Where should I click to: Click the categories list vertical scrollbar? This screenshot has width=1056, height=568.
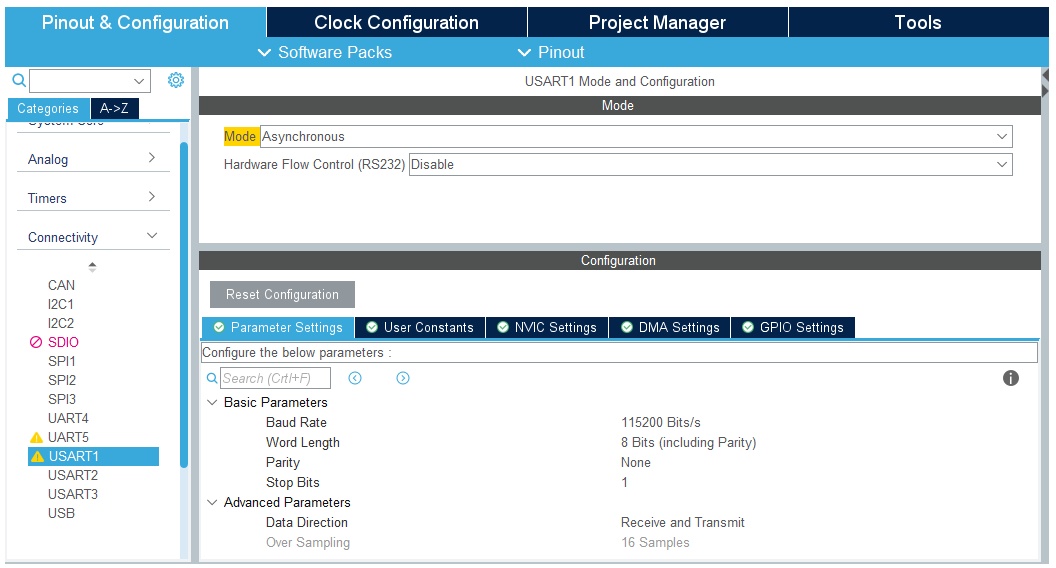click(x=184, y=300)
